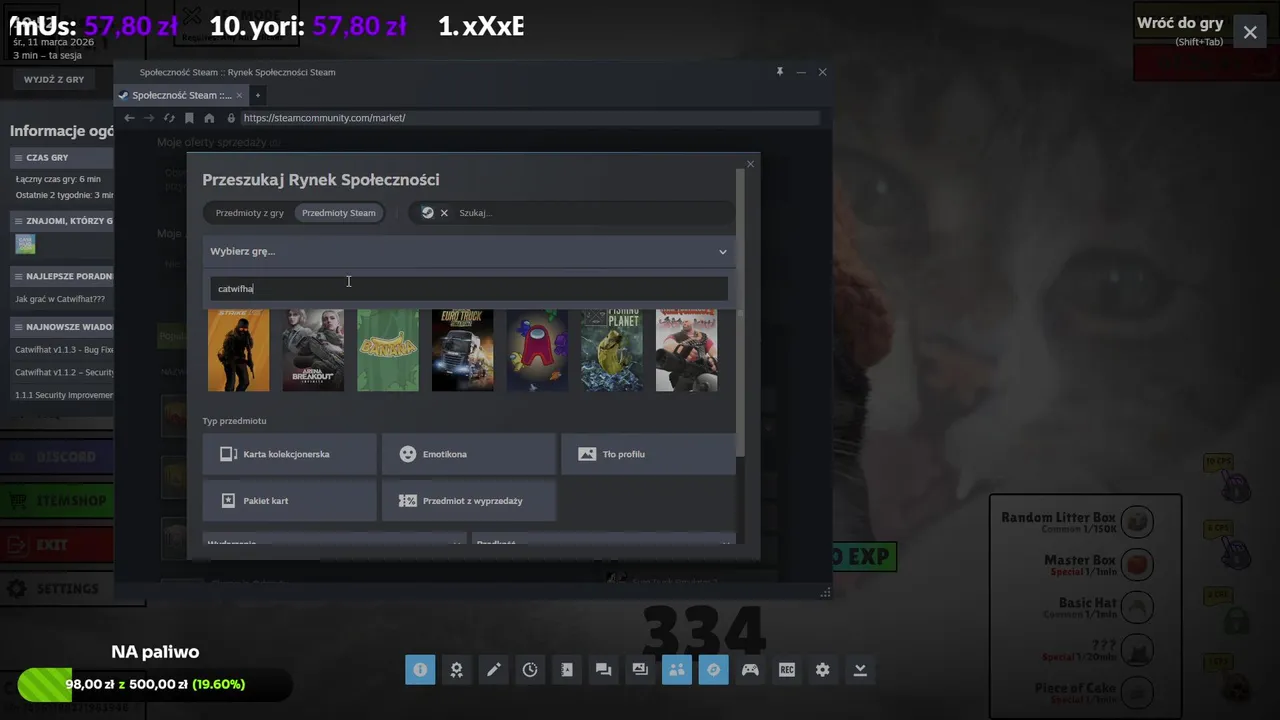Image resolution: width=1280 pixels, height=720 pixels.
Task: Open the REC game recording icon
Action: pyautogui.click(x=787, y=670)
